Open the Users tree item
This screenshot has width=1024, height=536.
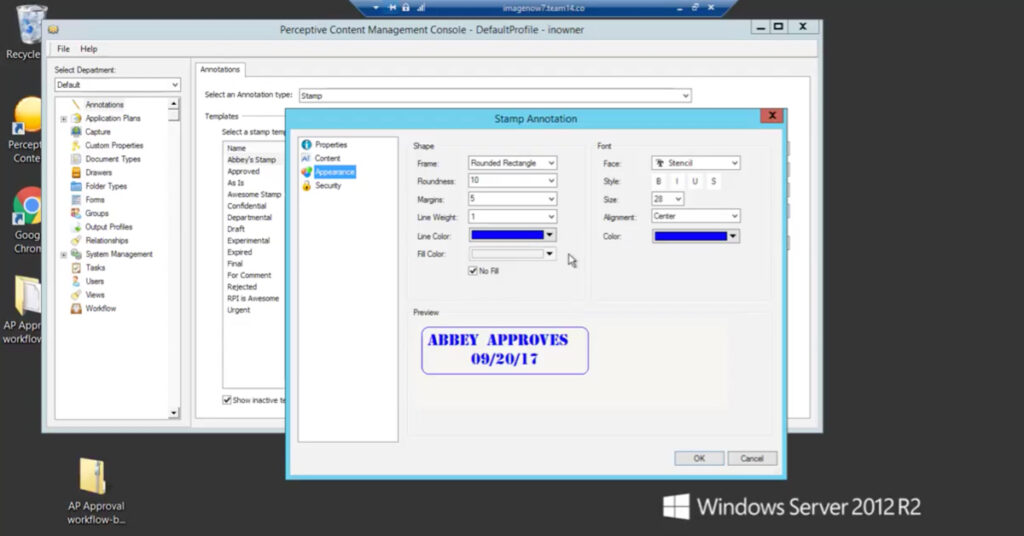(94, 281)
